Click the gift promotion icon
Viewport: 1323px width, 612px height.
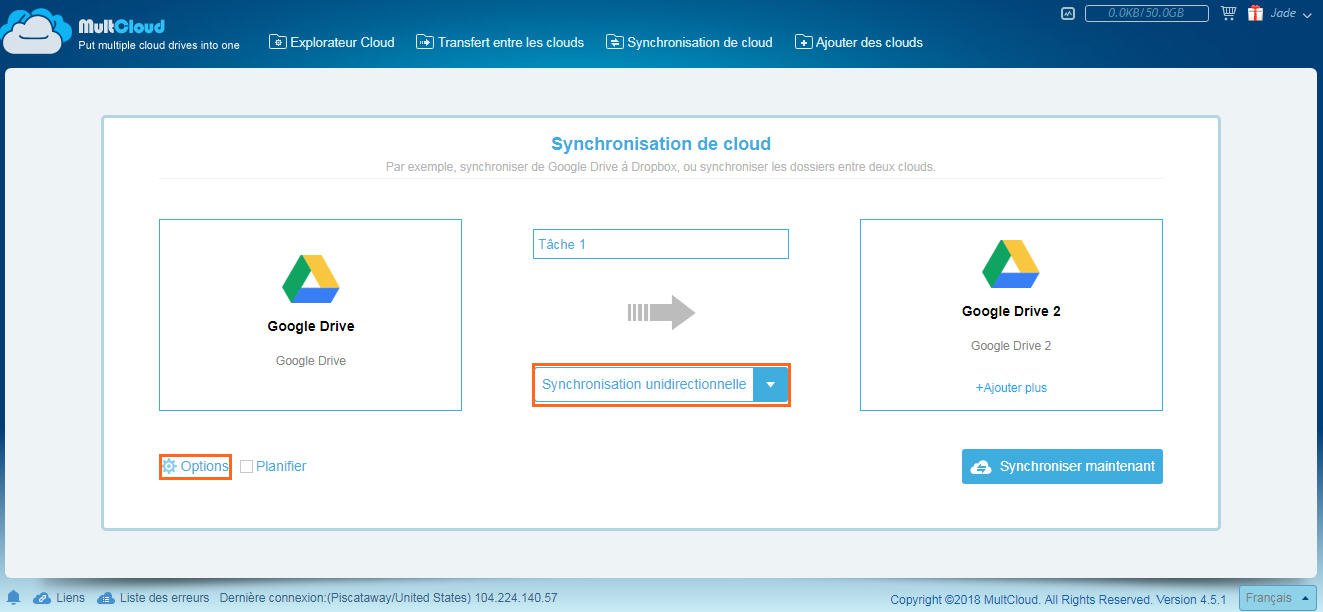click(1254, 13)
